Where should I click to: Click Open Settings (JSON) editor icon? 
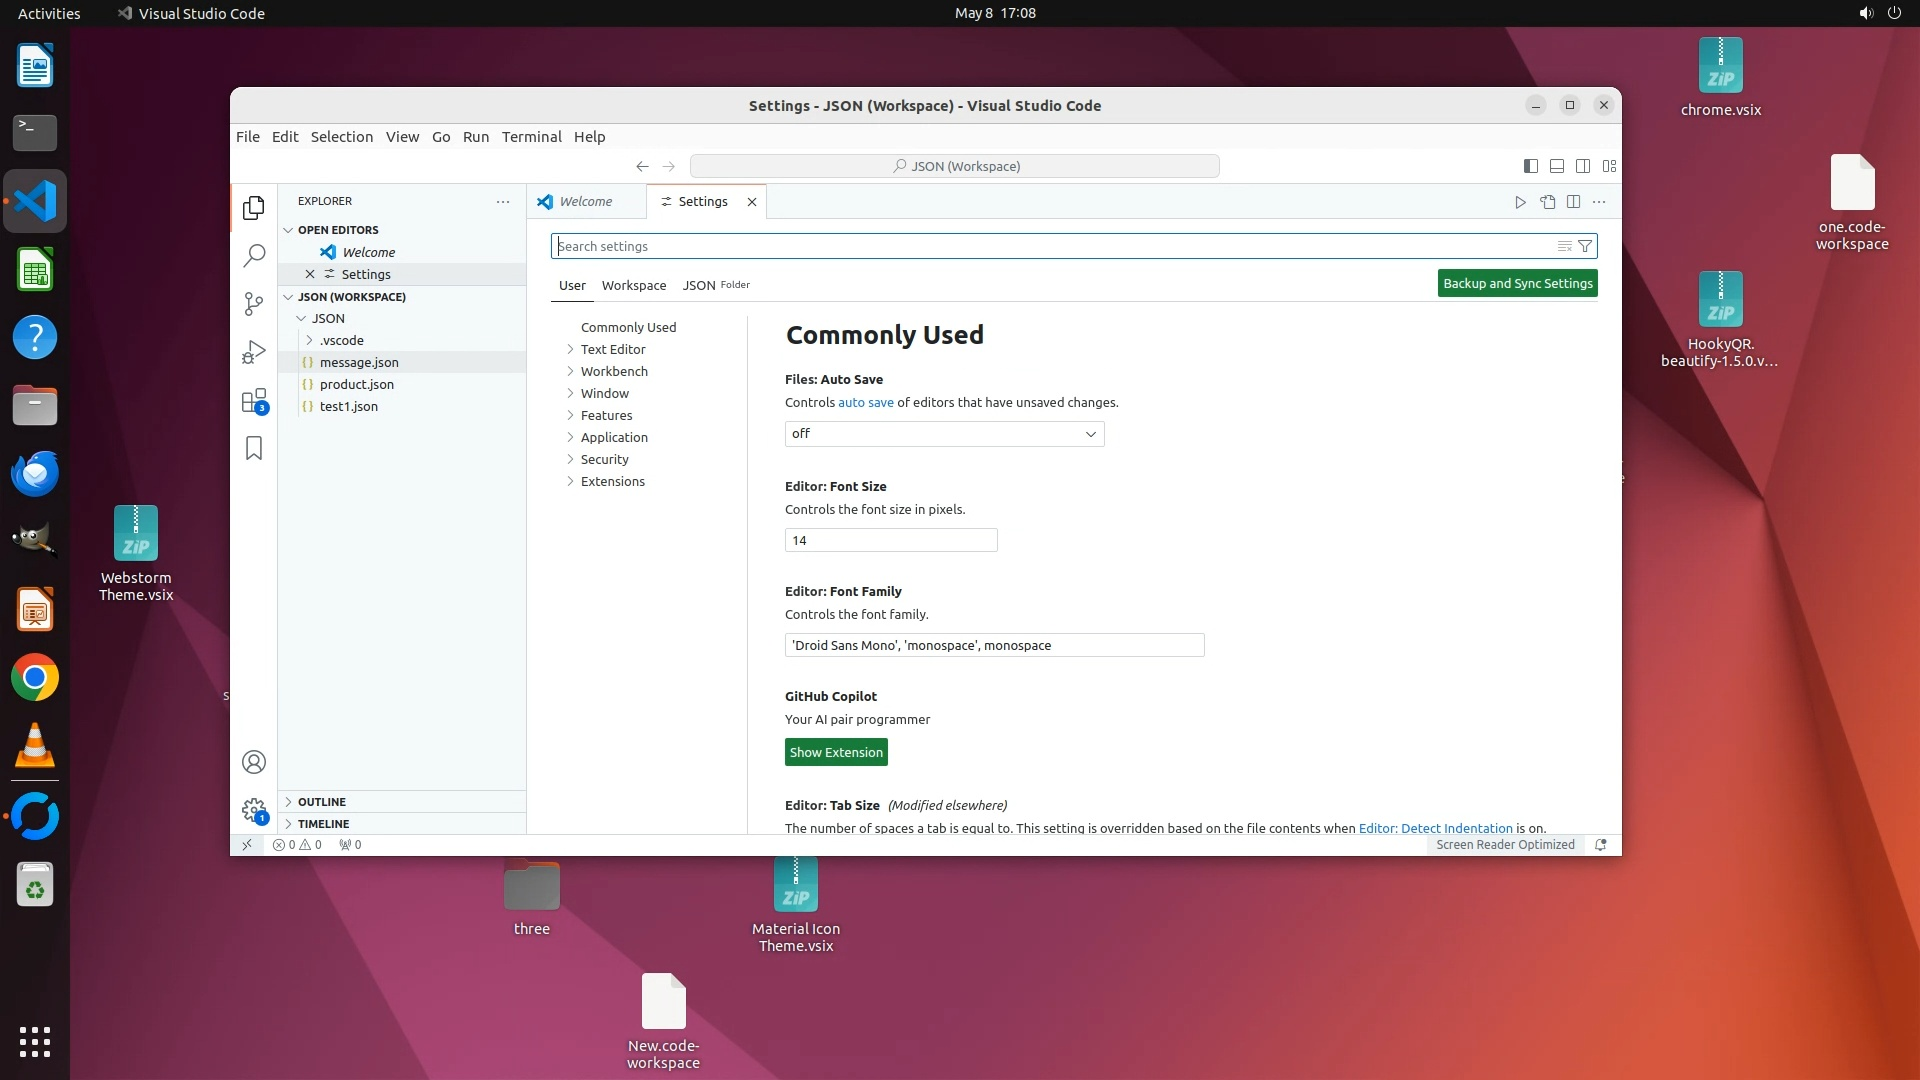pyautogui.click(x=1547, y=202)
